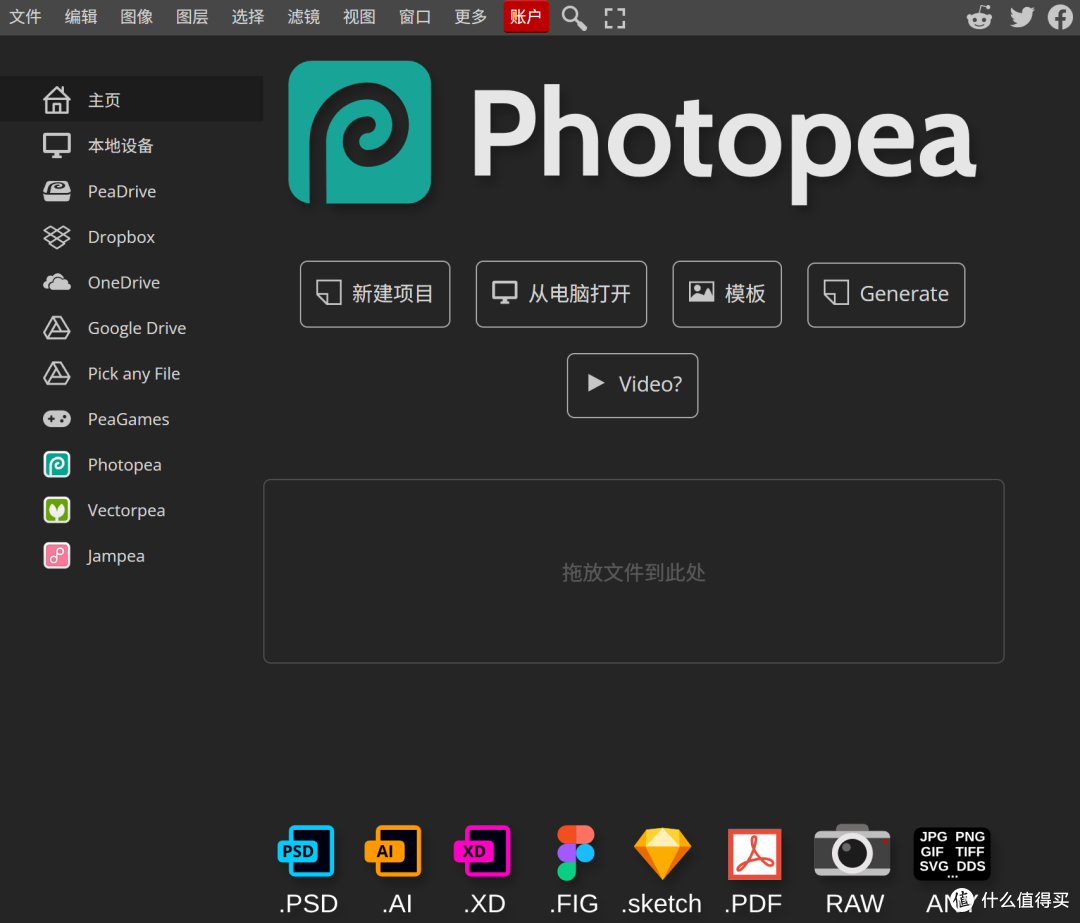Click the PeaGames gamepad icon
Image resolution: width=1080 pixels, height=923 pixels.
tap(56, 419)
